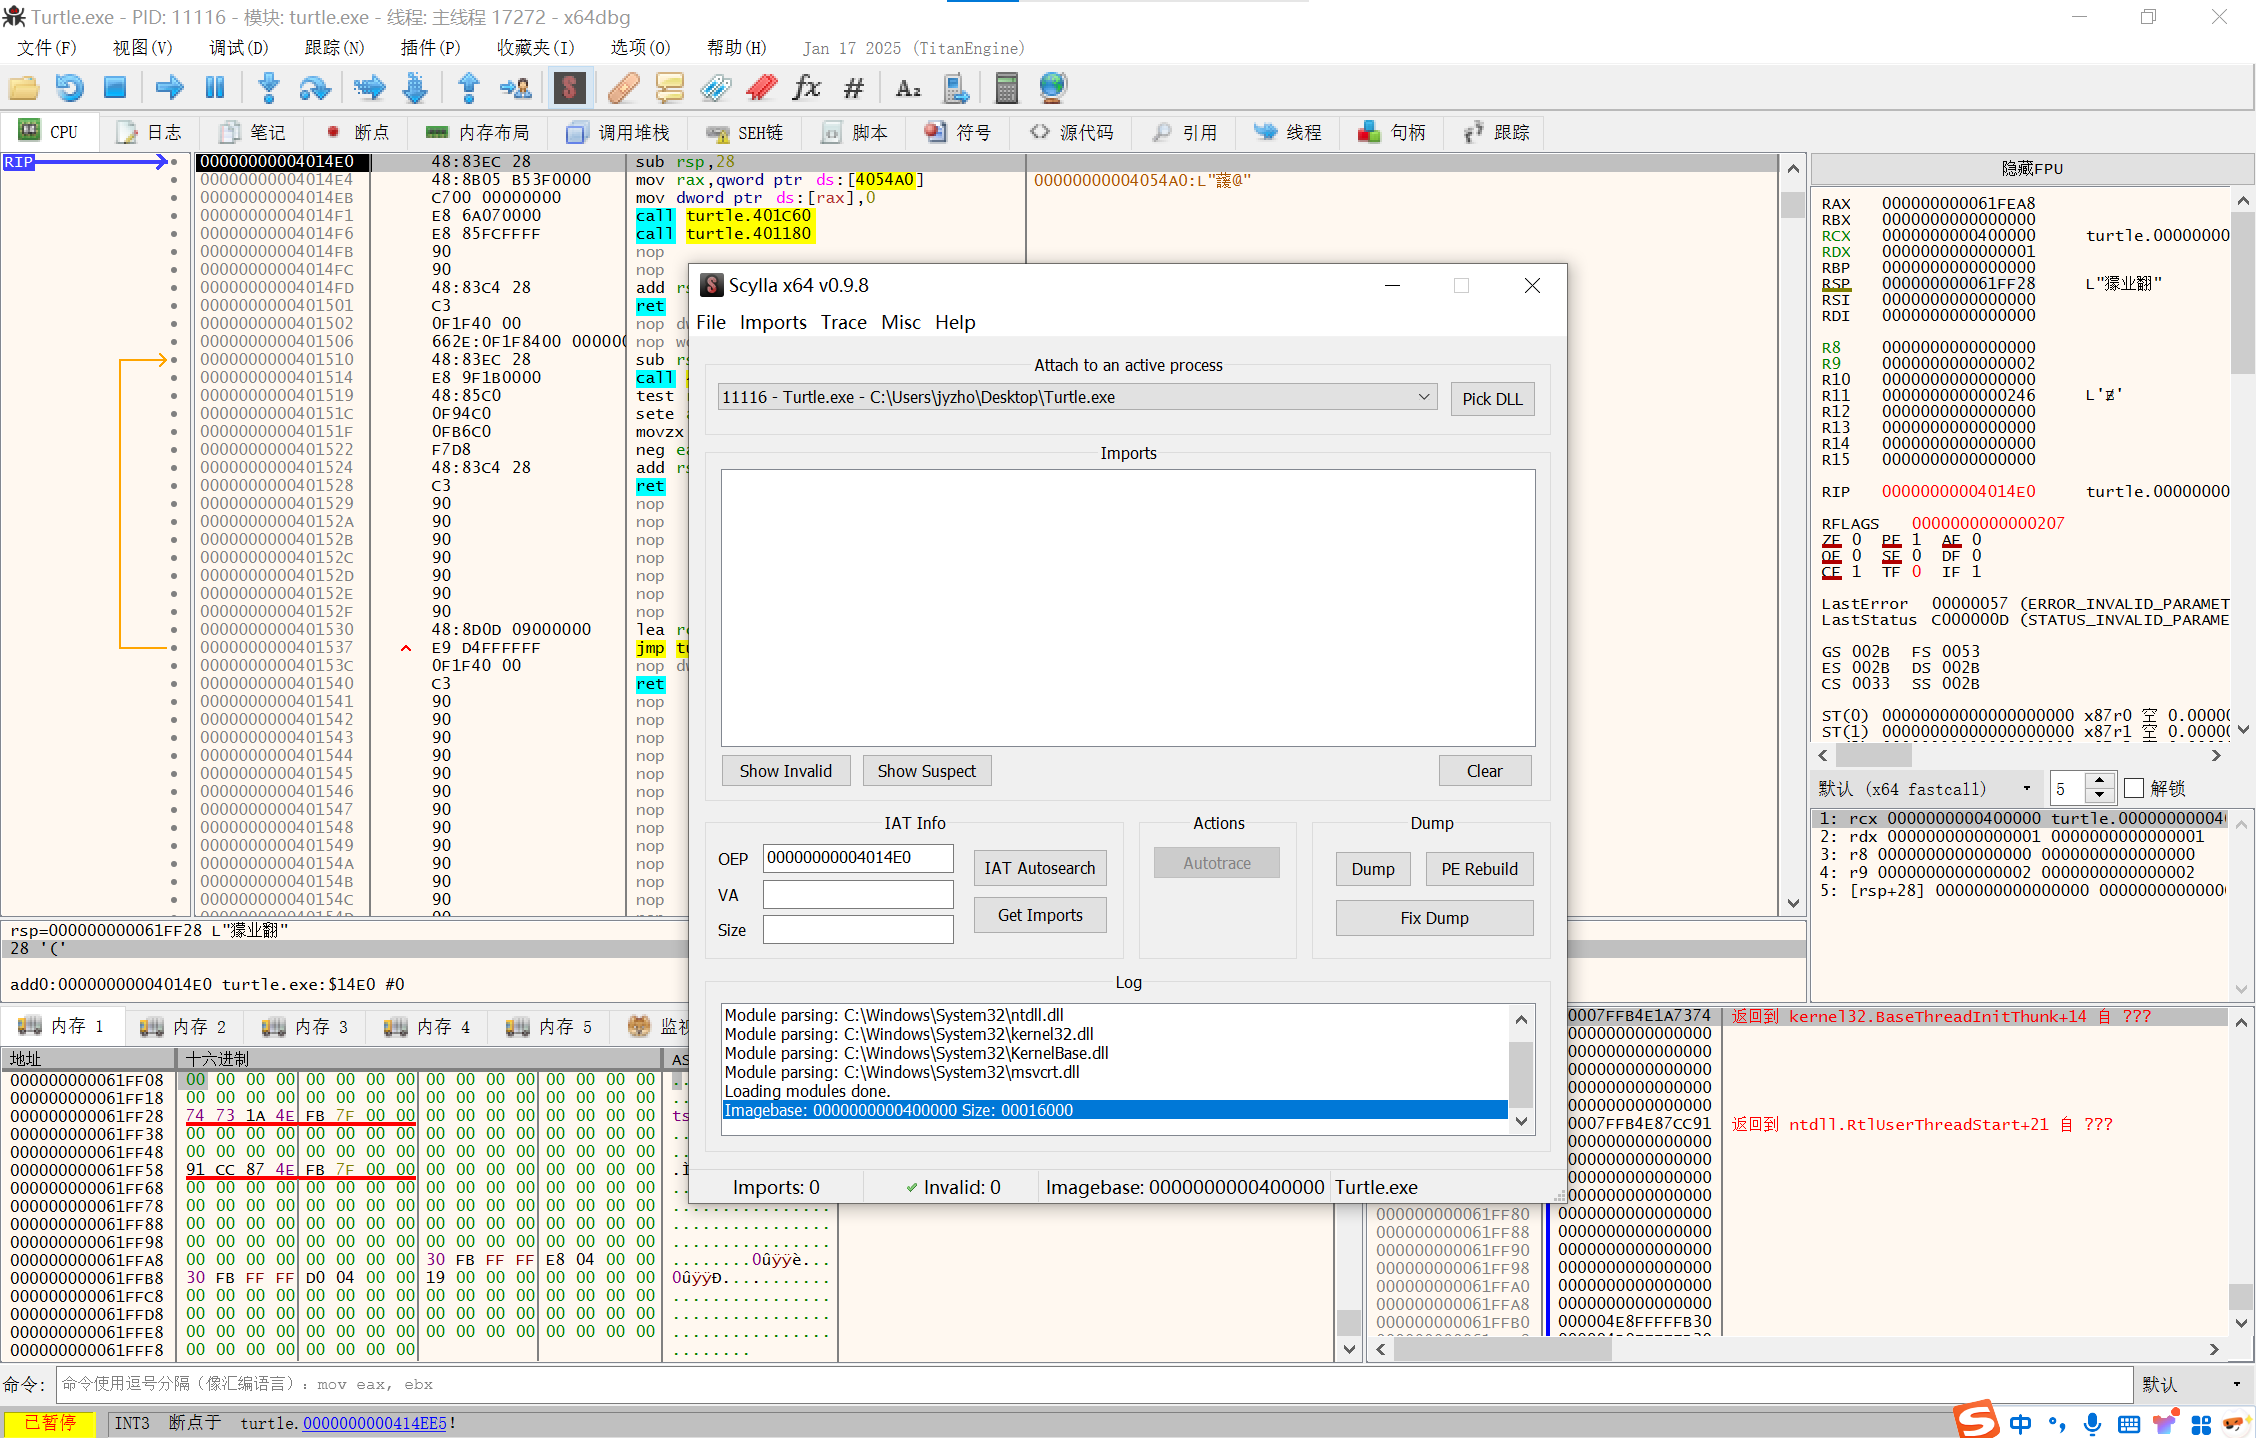
Task: Step into the next instruction
Action: tap(268, 88)
